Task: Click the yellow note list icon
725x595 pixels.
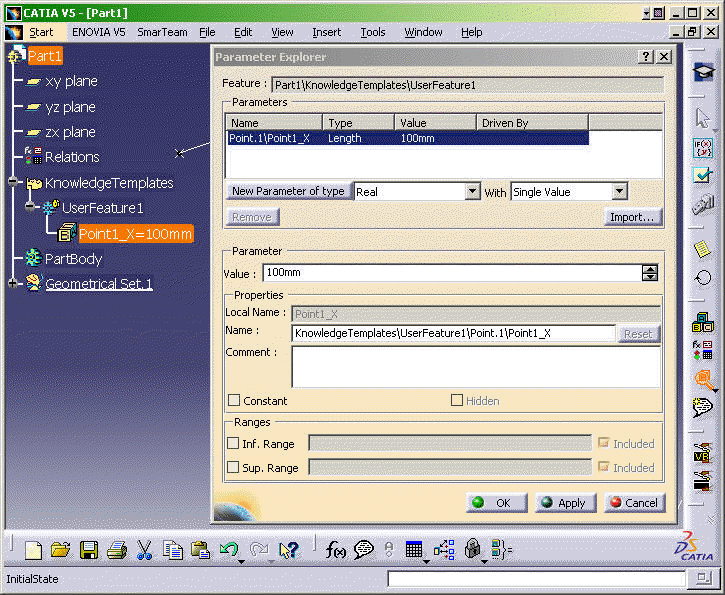Action: (703, 249)
